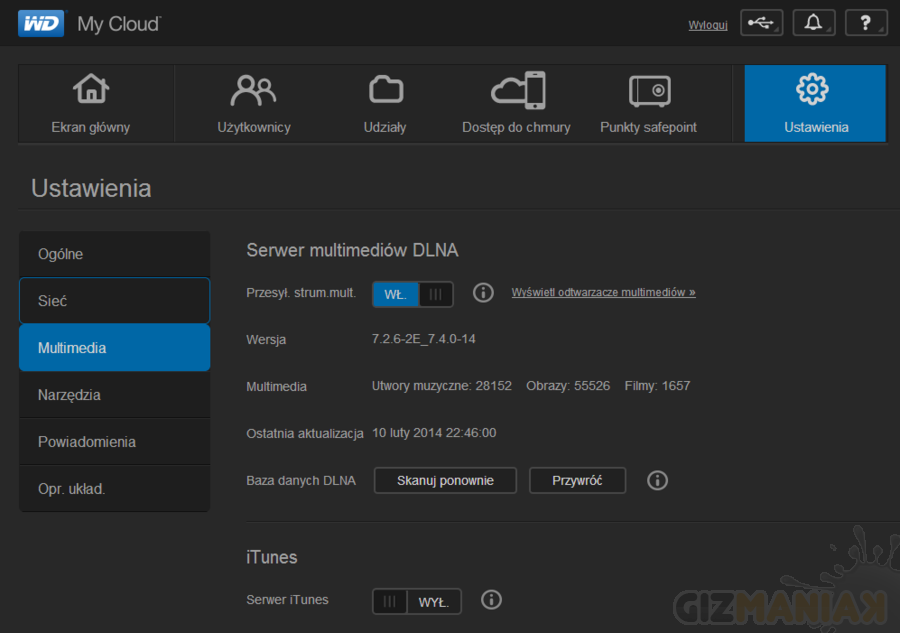Click the Przywróć button

click(577, 481)
